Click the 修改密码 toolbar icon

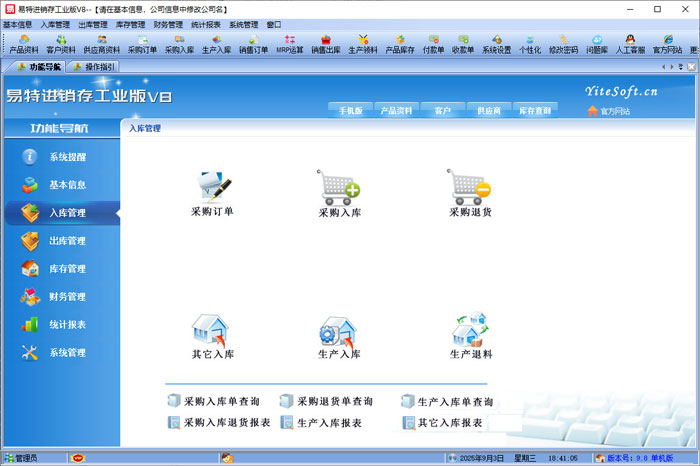click(x=563, y=44)
